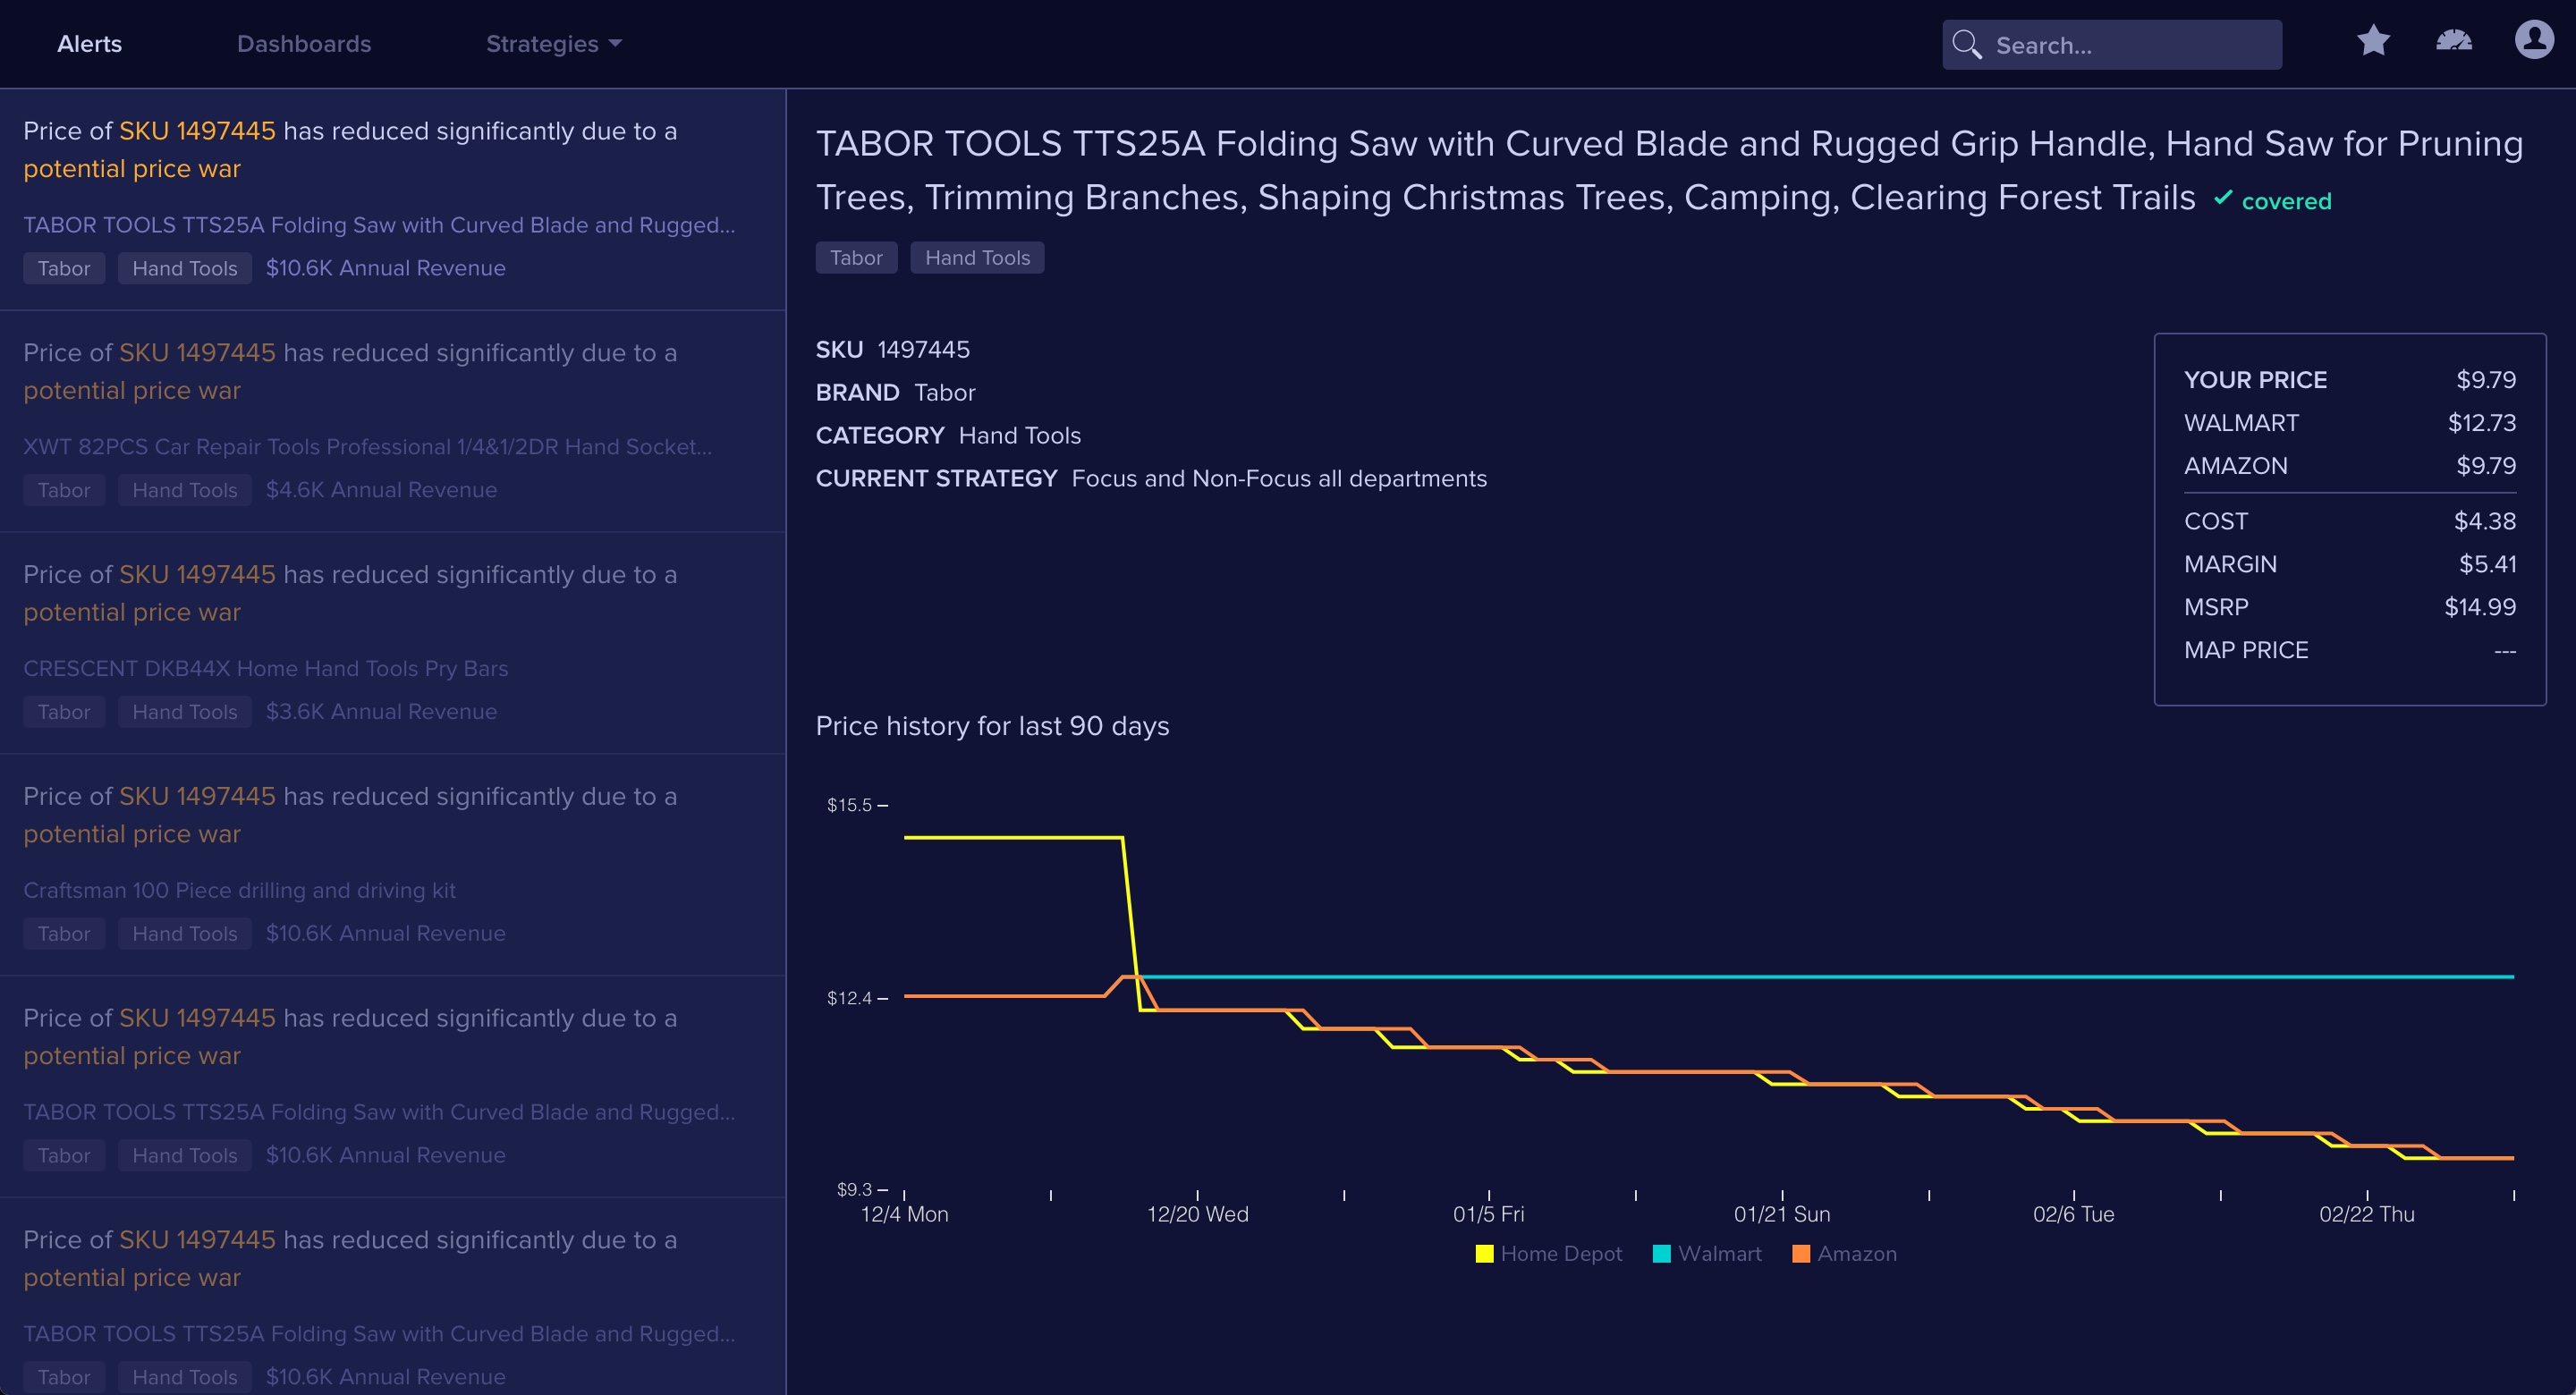The width and height of the screenshot is (2576, 1395).
Task: Focus the Search input field
Action: point(2112,45)
